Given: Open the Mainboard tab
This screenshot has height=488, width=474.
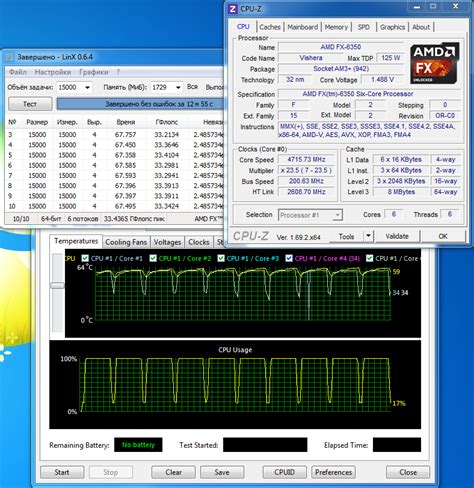Looking at the screenshot, I should point(303,27).
